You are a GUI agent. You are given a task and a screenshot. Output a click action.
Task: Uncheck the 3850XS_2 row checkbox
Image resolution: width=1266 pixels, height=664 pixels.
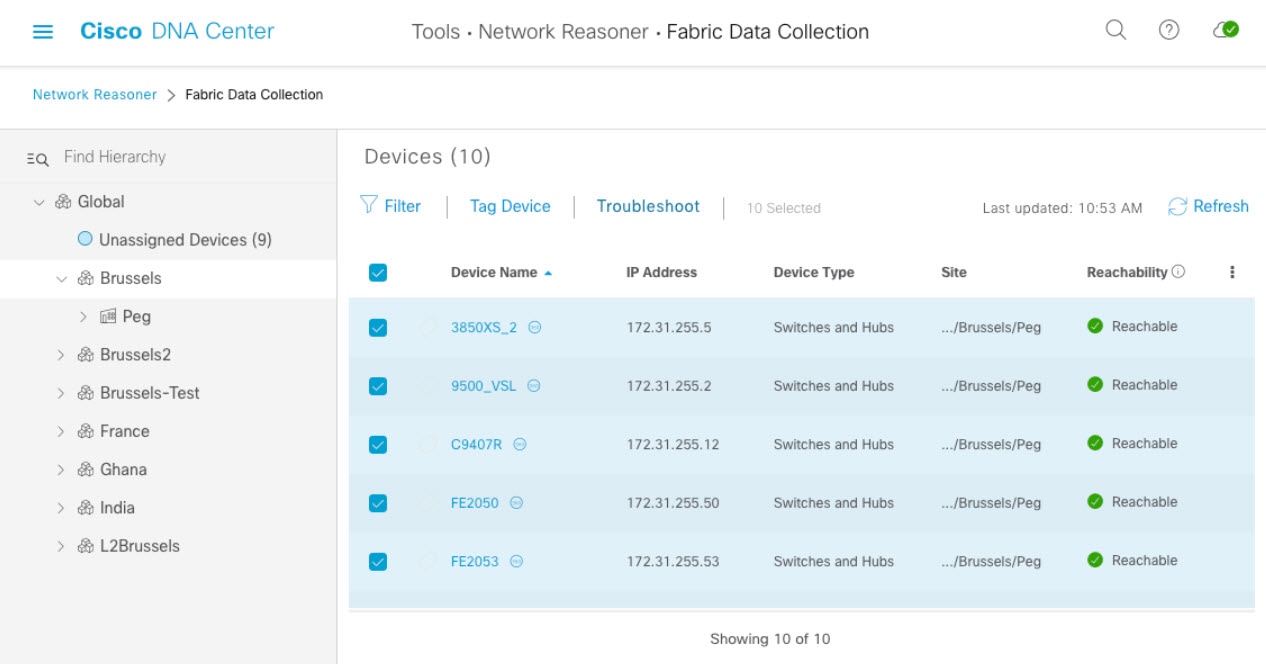click(x=378, y=327)
